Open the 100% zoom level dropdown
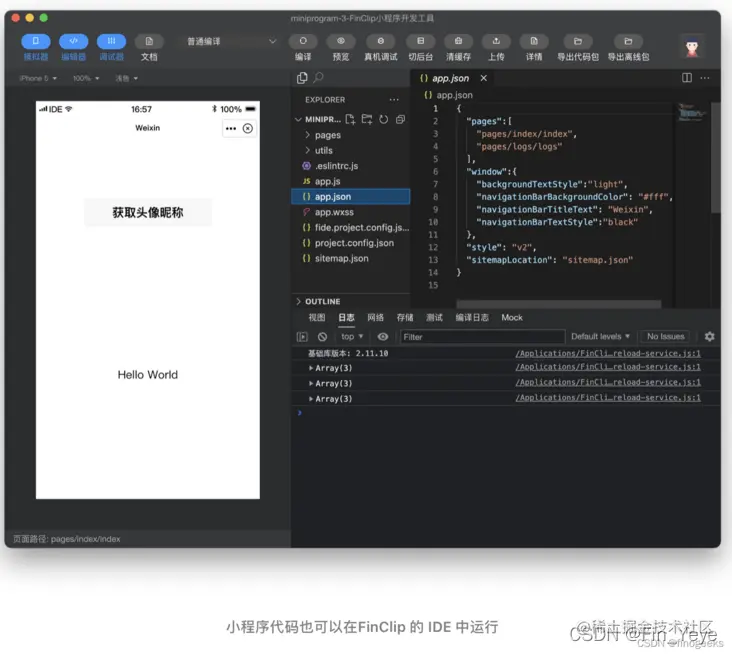This screenshot has height=654, width=732. click(x=86, y=78)
